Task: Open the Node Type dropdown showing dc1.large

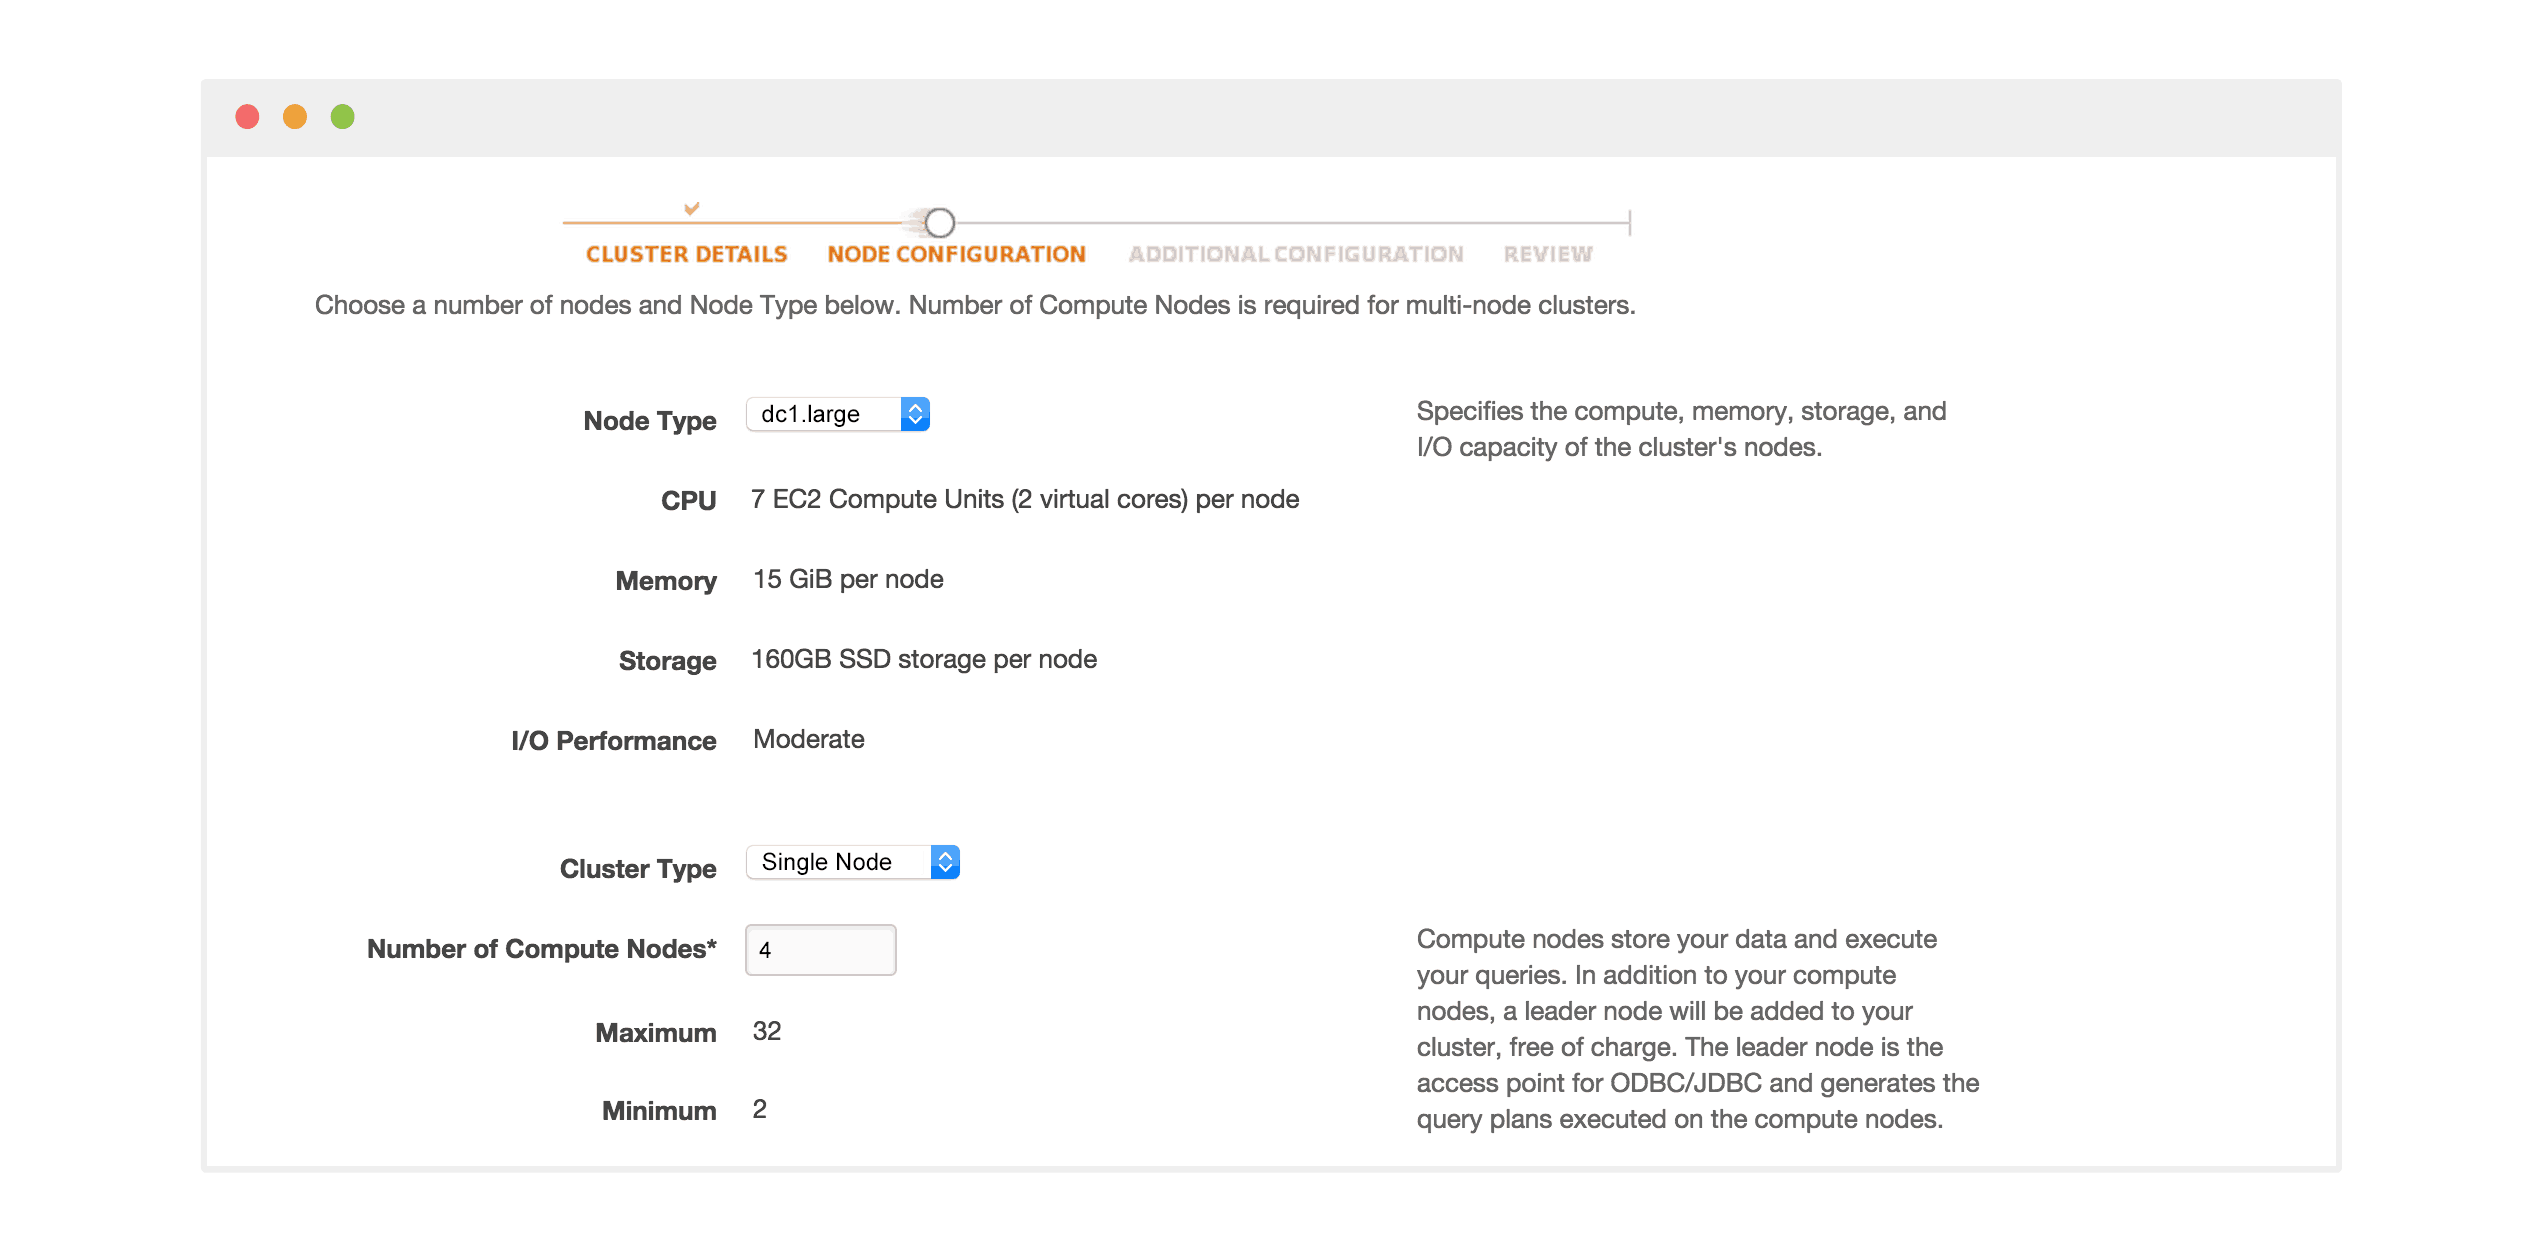Action: tap(838, 414)
